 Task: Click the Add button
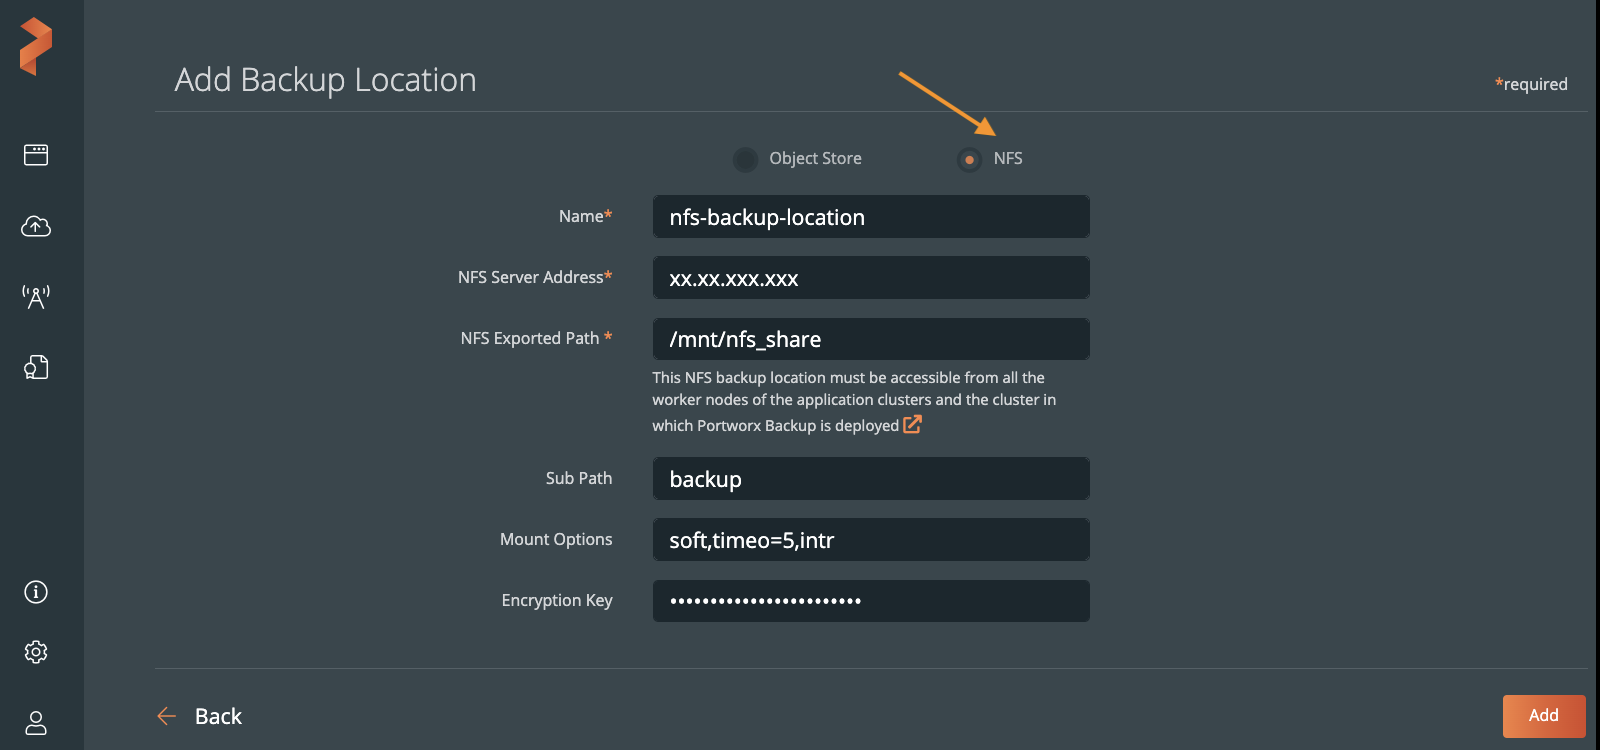(1543, 716)
